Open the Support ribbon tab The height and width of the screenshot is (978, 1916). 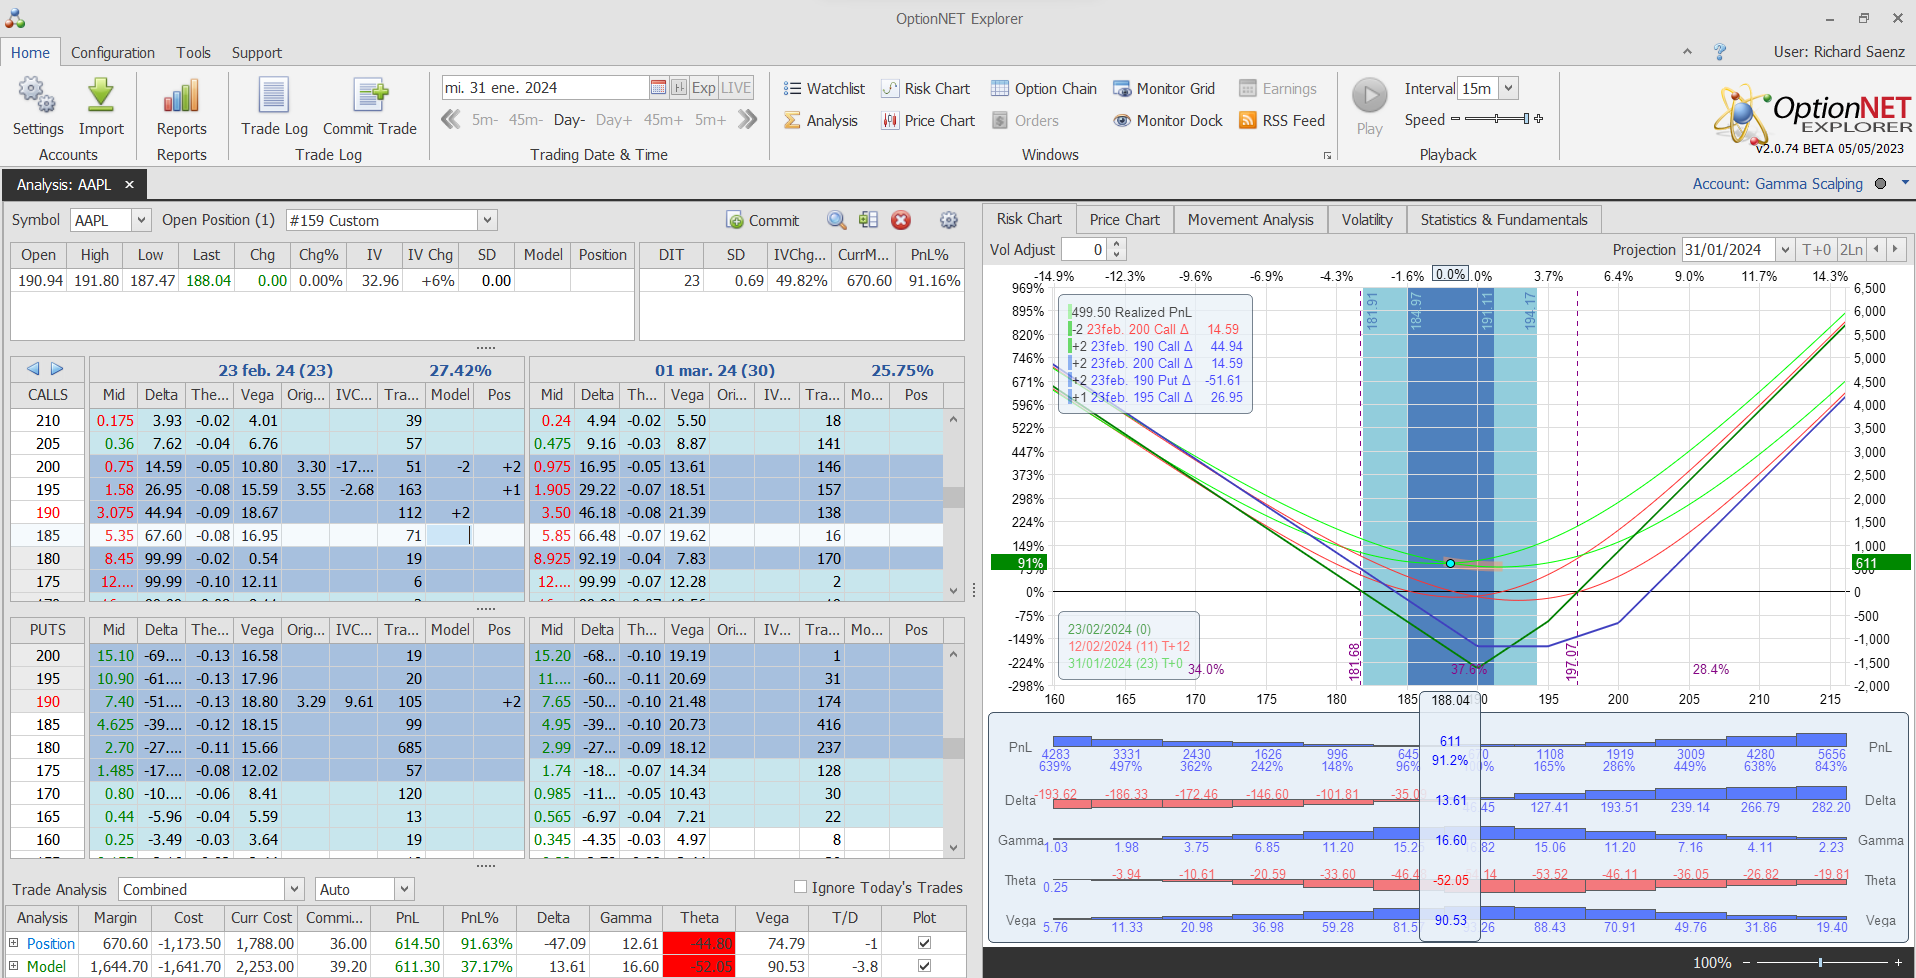pyautogui.click(x=257, y=53)
